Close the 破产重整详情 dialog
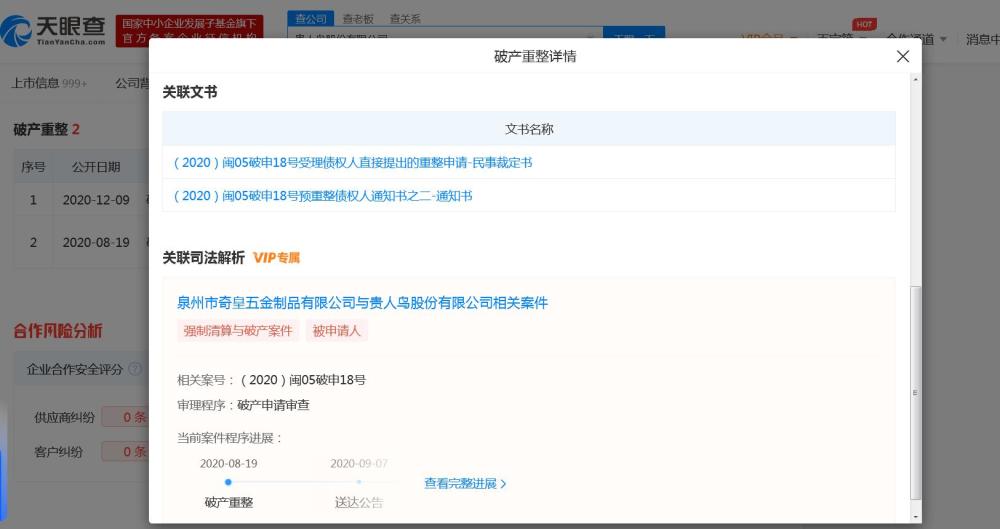The height and width of the screenshot is (529, 1000). [x=902, y=56]
